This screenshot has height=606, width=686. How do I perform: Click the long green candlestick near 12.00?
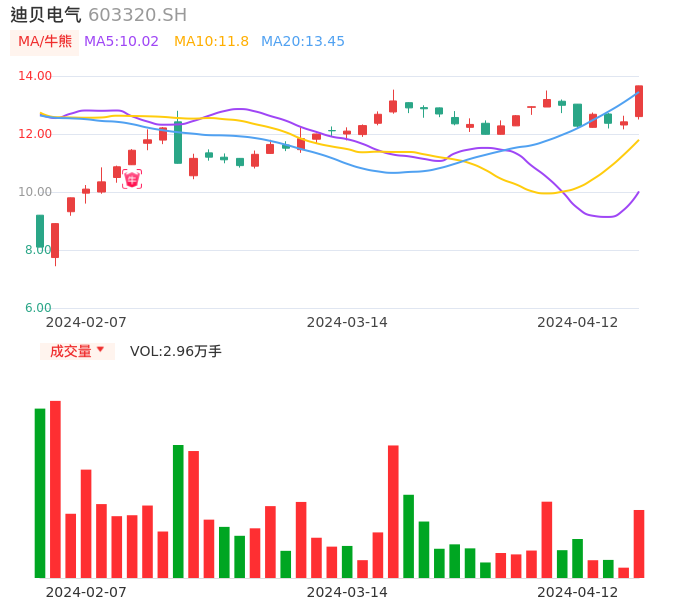point(178,142)
